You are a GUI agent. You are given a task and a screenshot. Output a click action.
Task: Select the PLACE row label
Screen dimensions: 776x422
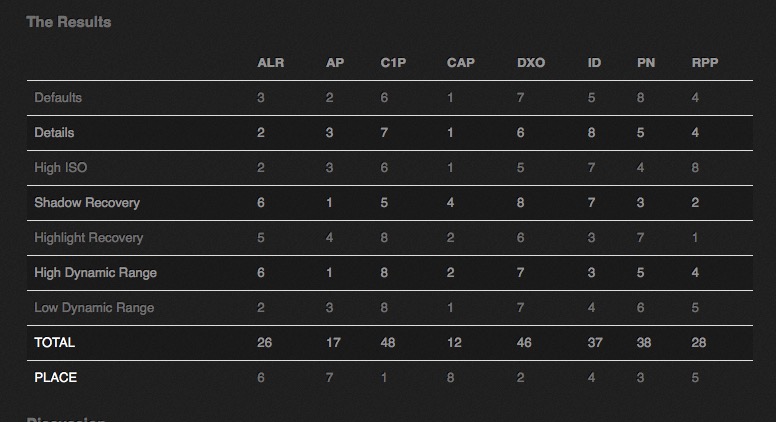point(55,377)
